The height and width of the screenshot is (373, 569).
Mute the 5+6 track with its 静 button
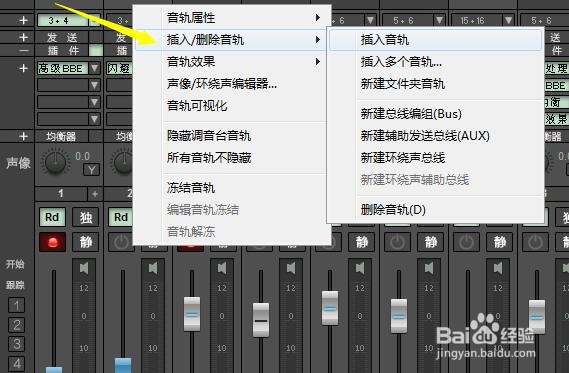pyautogui.click(x=430, y=242)
